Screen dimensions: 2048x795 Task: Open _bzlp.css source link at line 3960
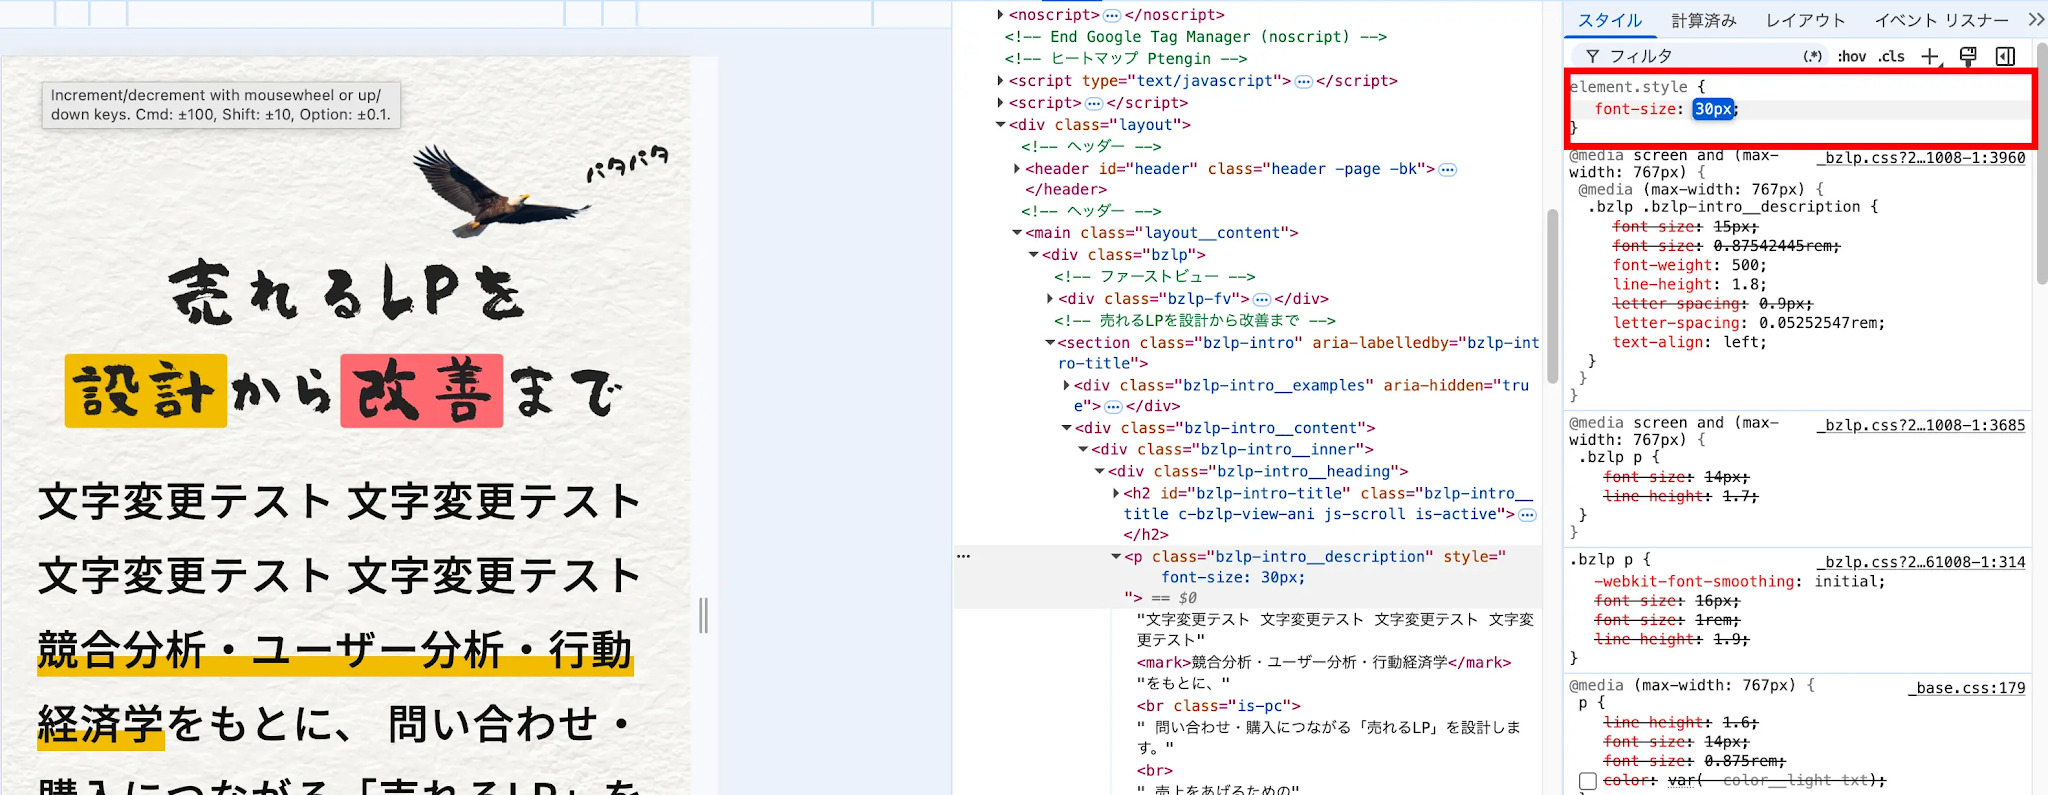tap(1921, 158)
